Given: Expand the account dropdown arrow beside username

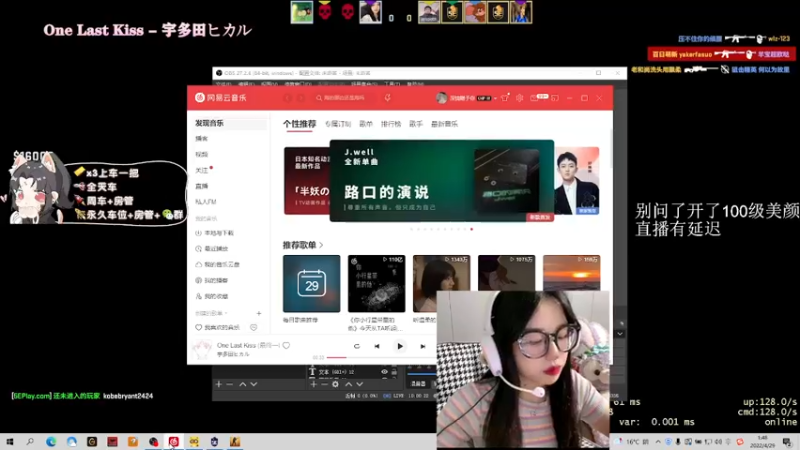Looking at the screenshot, I should click(495, 98).
